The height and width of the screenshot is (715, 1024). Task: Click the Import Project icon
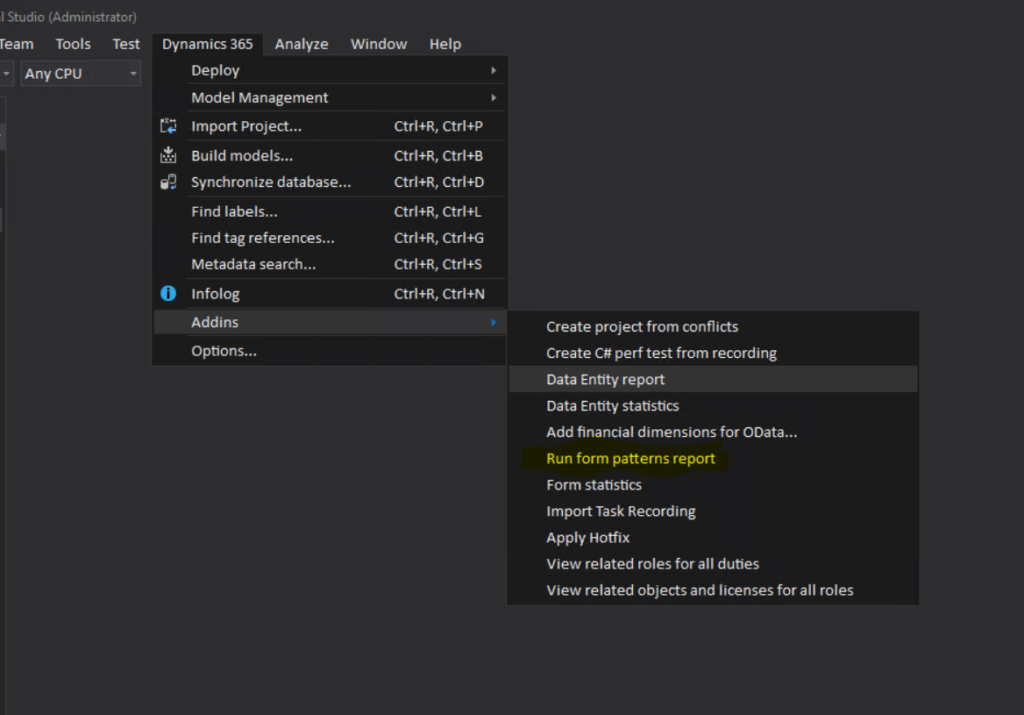coord(169,127)
